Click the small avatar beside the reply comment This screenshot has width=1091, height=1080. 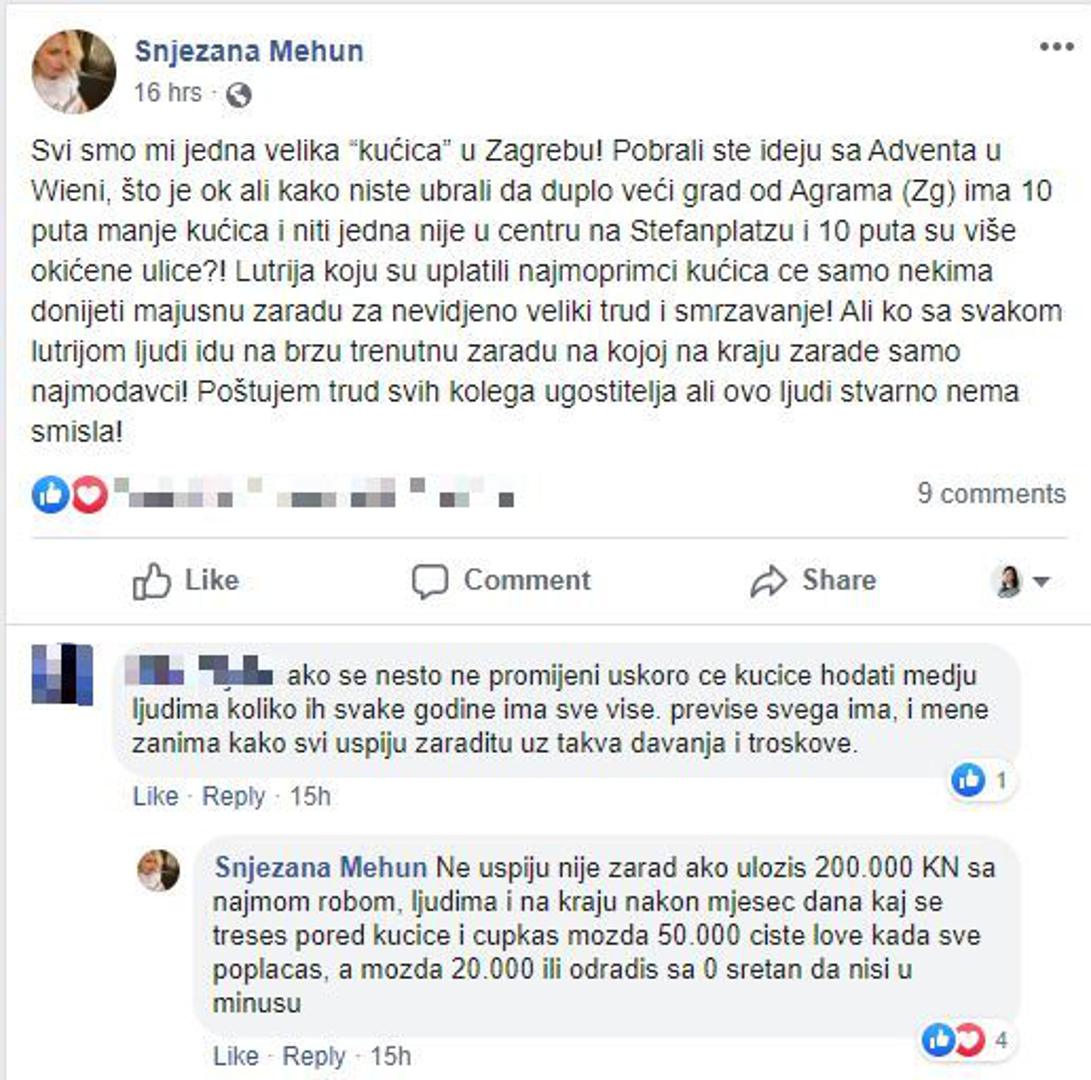click(159, 871)
